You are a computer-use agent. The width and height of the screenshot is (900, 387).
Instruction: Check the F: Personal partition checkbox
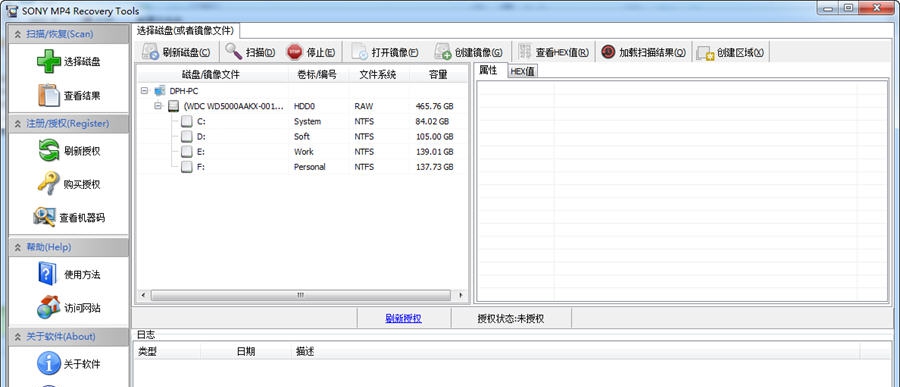tap(187, 167)
